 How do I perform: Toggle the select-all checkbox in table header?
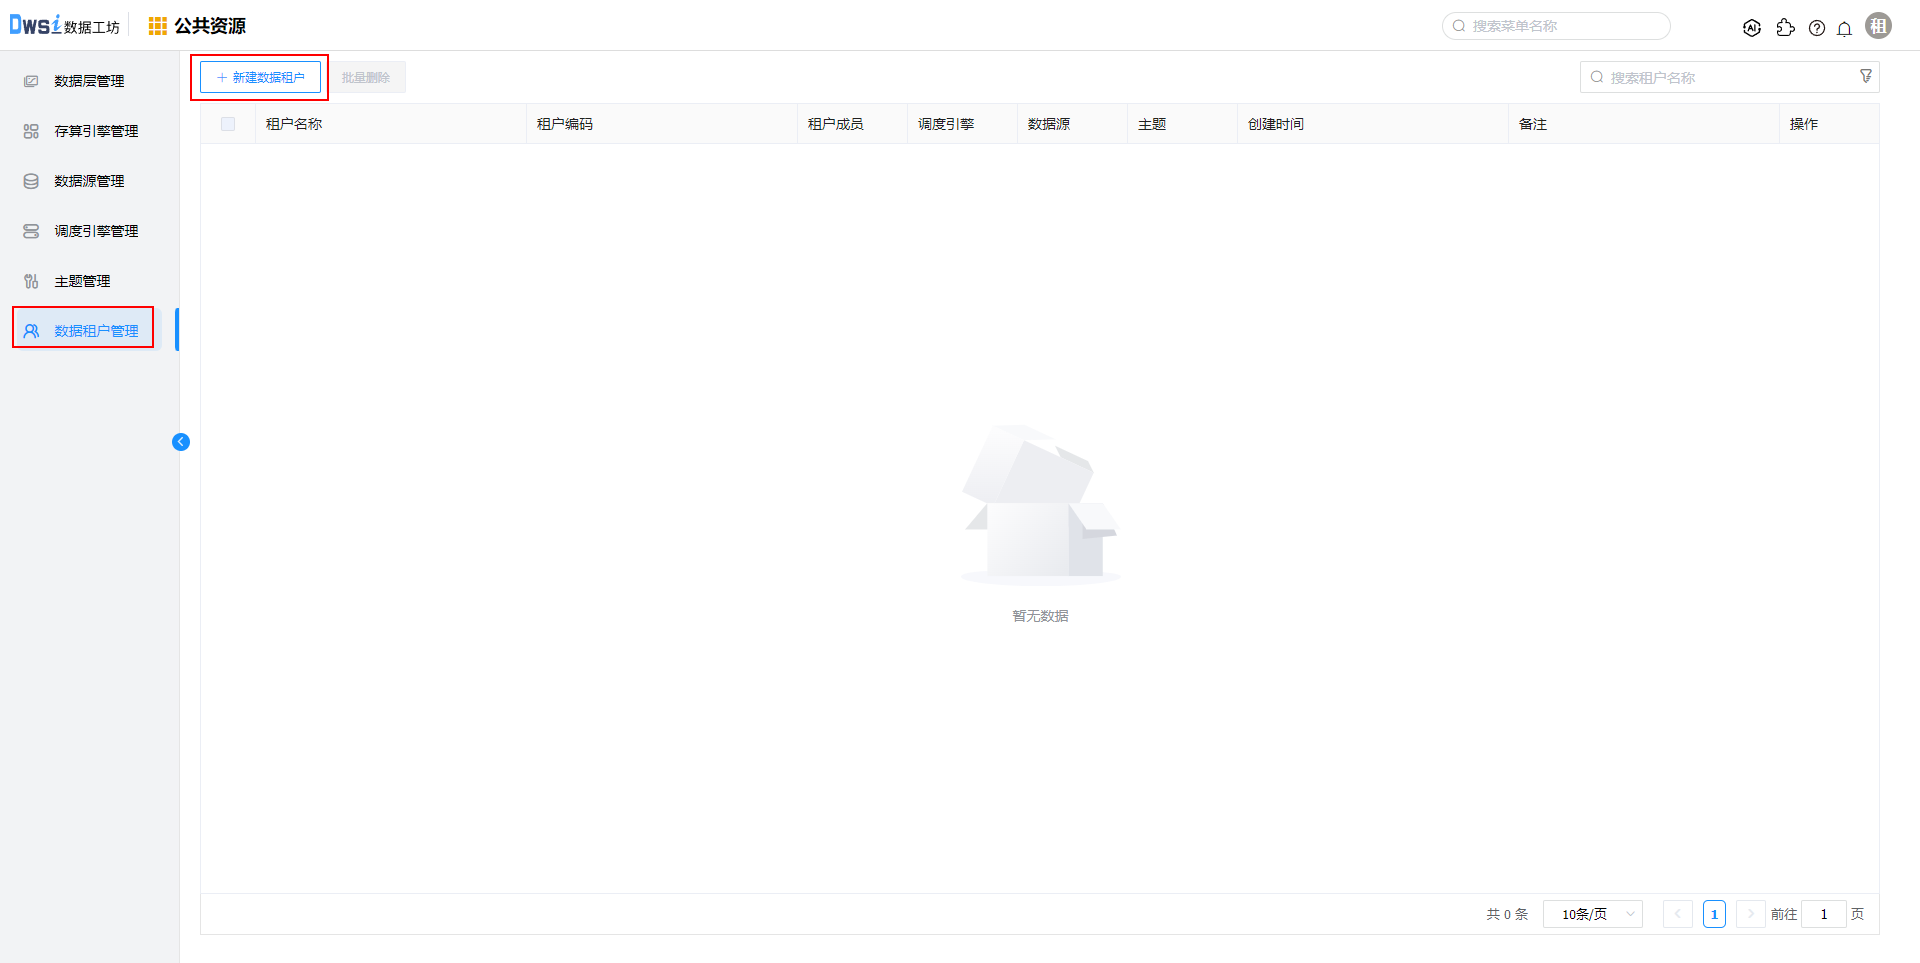point(228,124)
